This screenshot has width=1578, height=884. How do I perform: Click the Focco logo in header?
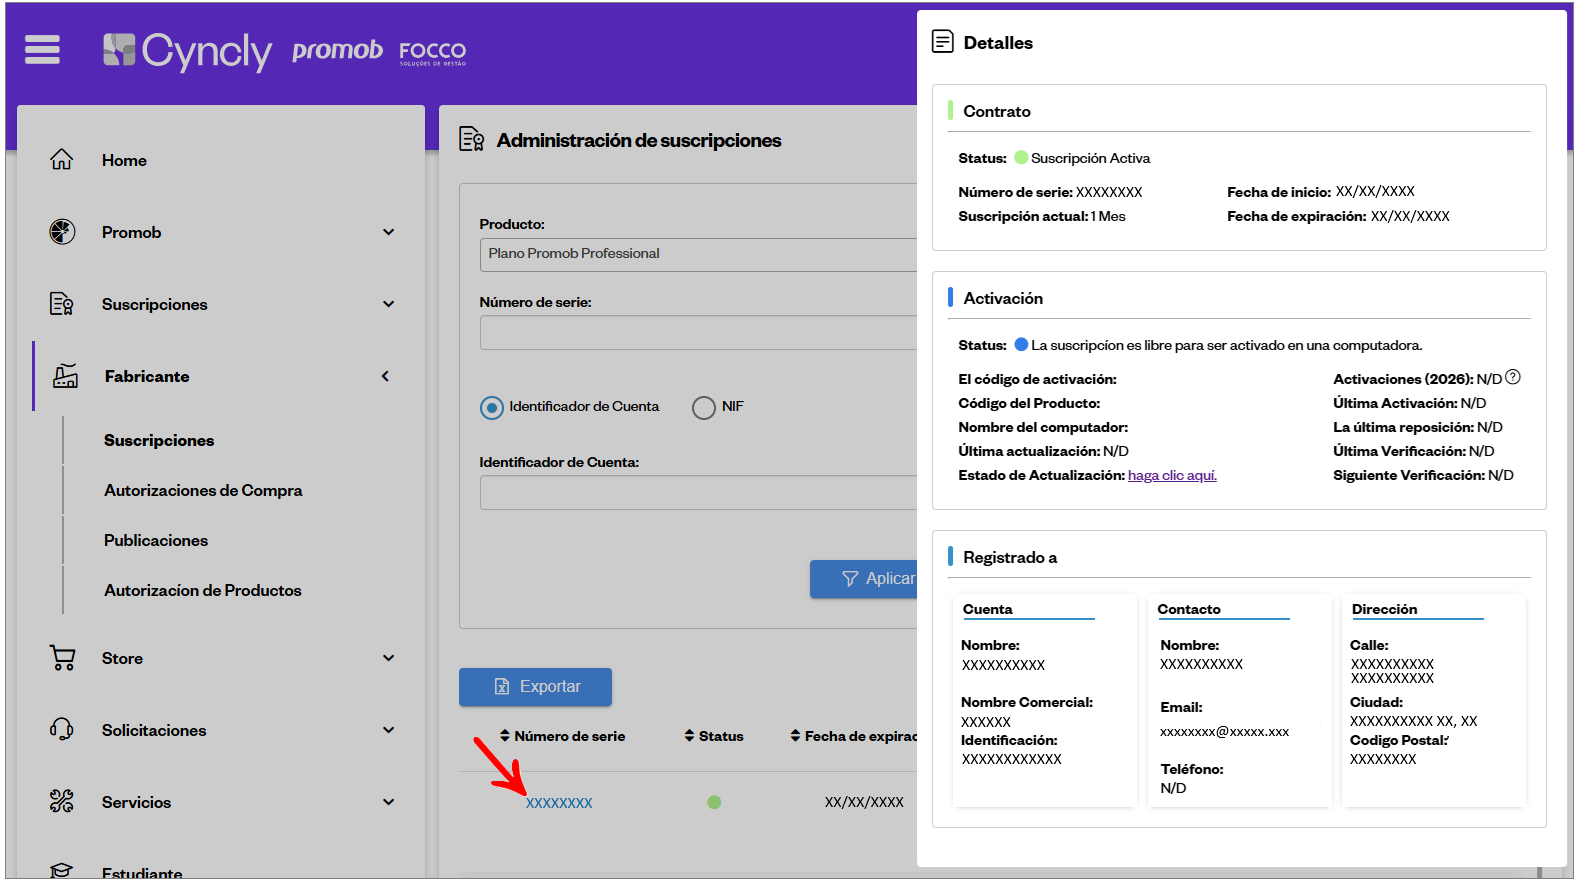[433, 52]
